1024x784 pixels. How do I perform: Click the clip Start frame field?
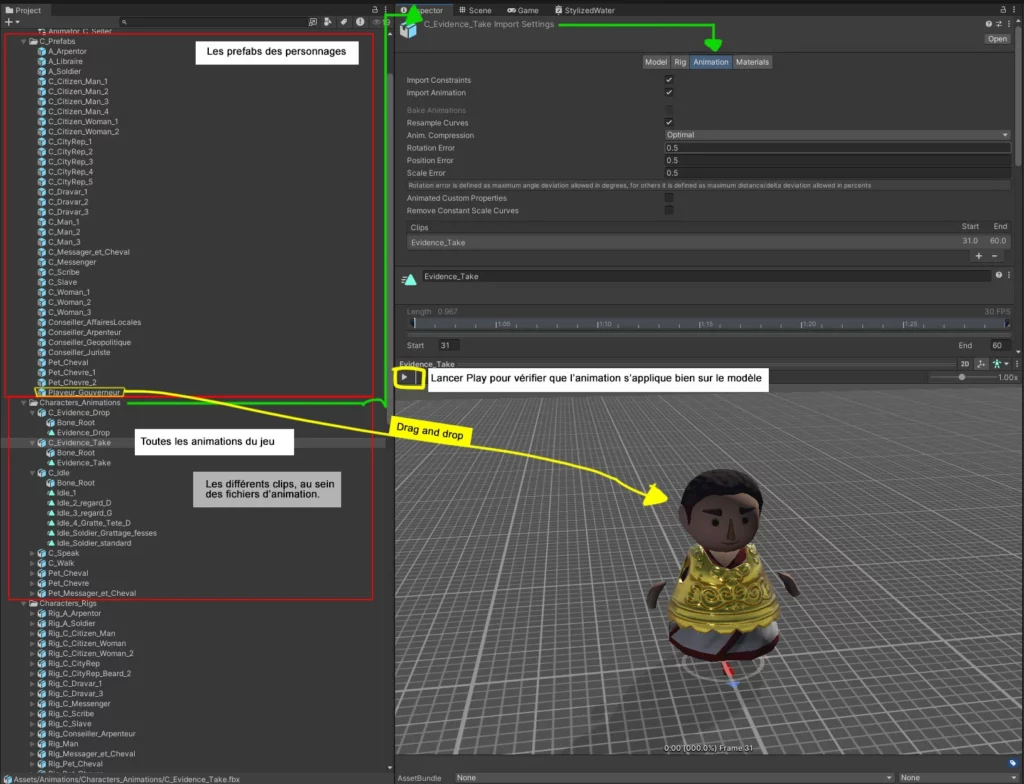449,345
